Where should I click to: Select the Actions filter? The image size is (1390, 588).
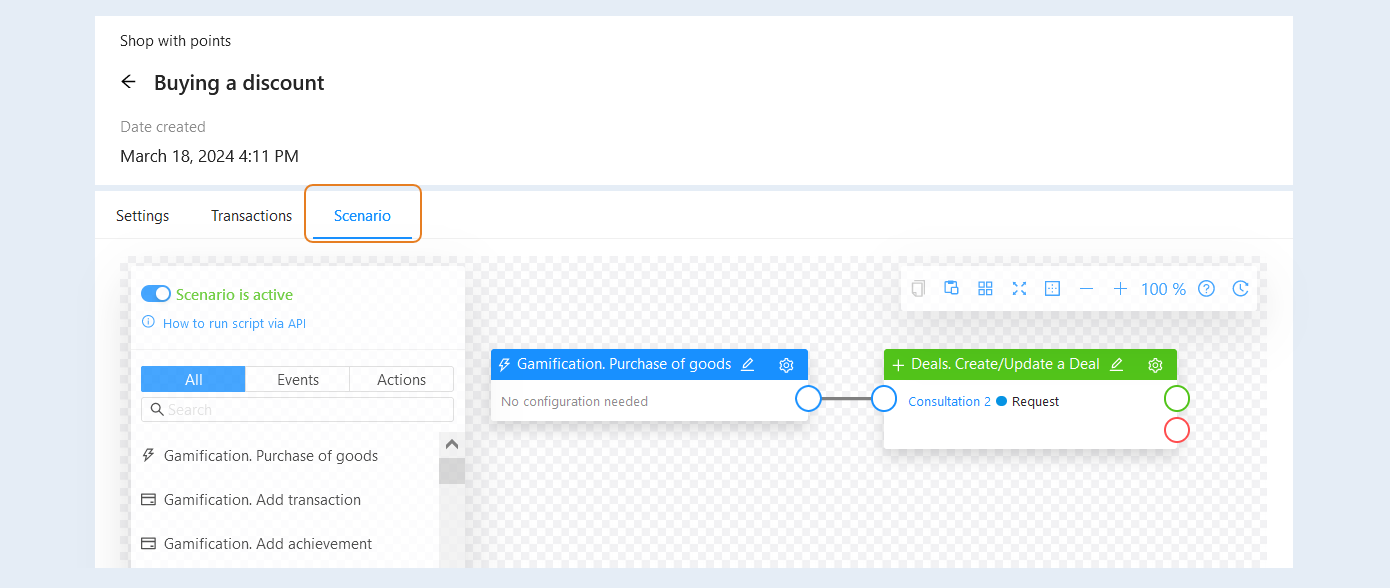pos(402,379)
